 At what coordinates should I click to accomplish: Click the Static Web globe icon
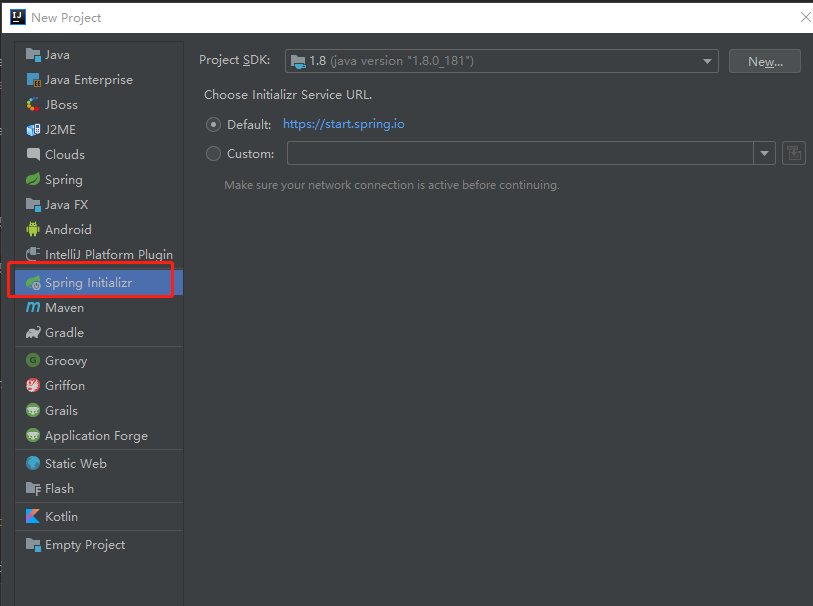point(33,463)
